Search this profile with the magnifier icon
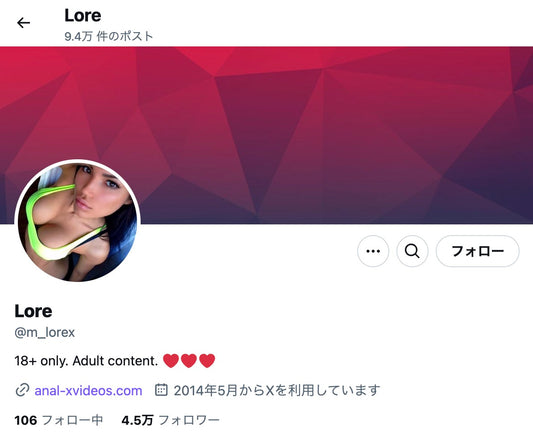This screenshot has width=533, height=439. click(x=412, y=251)
